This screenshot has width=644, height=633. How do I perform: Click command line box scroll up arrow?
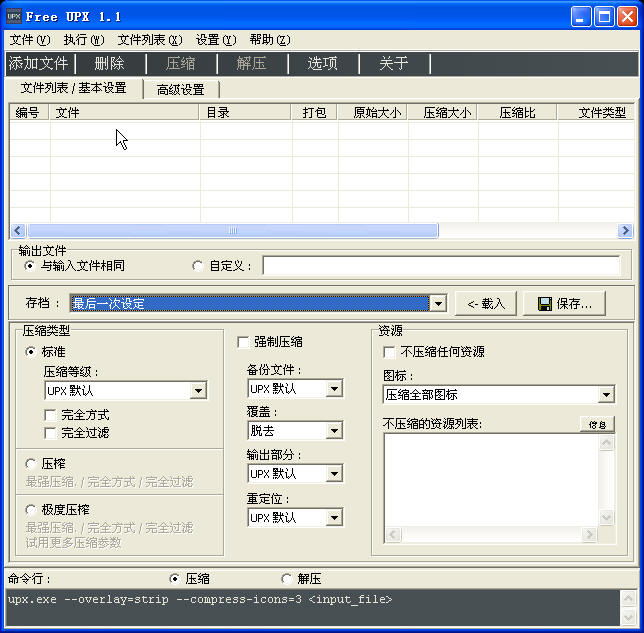[628, 598]
